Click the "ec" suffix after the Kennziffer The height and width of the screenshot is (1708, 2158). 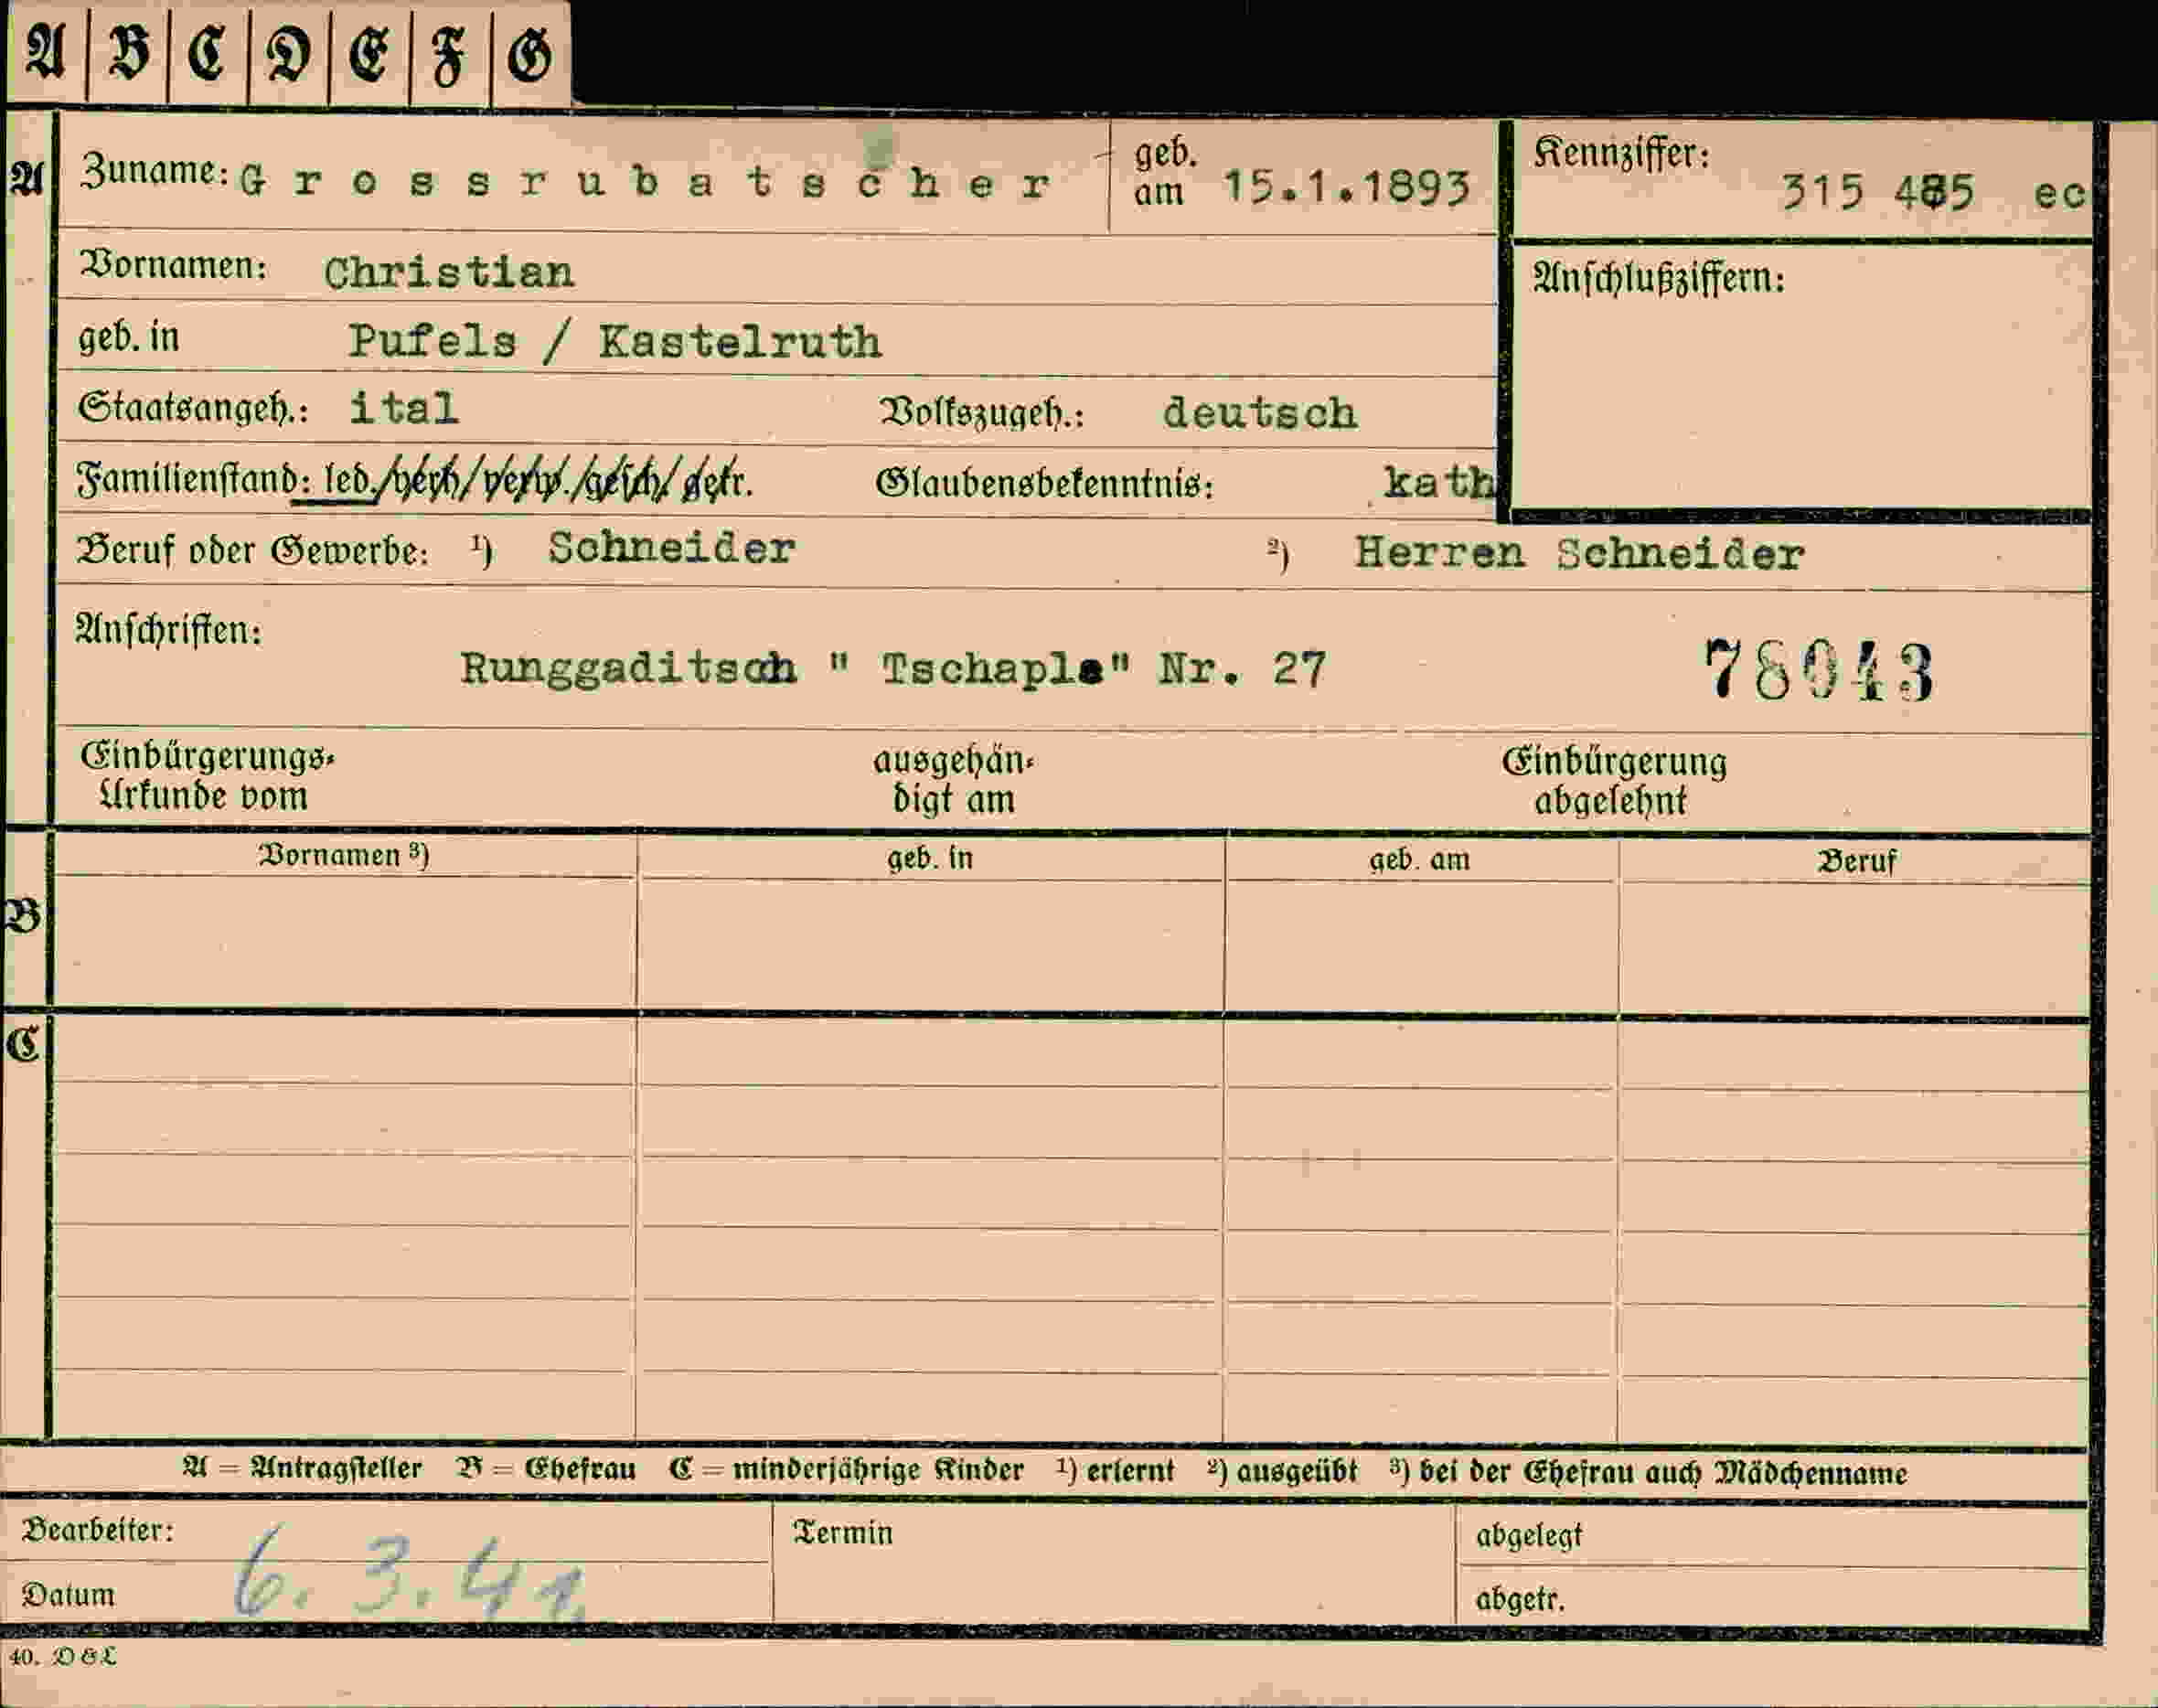pos(2059,194)
